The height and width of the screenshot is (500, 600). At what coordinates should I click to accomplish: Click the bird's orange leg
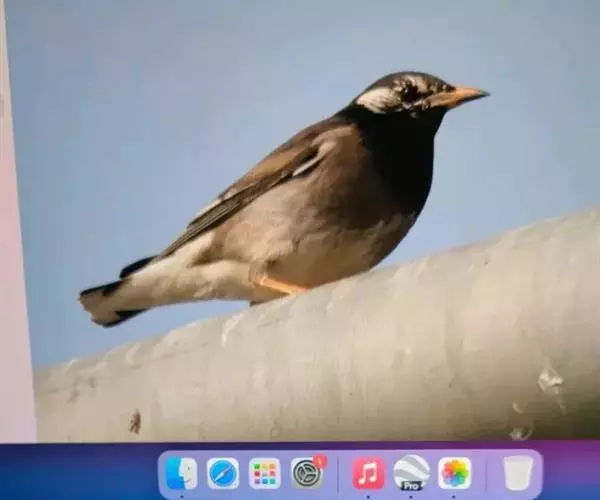(282, 287)
